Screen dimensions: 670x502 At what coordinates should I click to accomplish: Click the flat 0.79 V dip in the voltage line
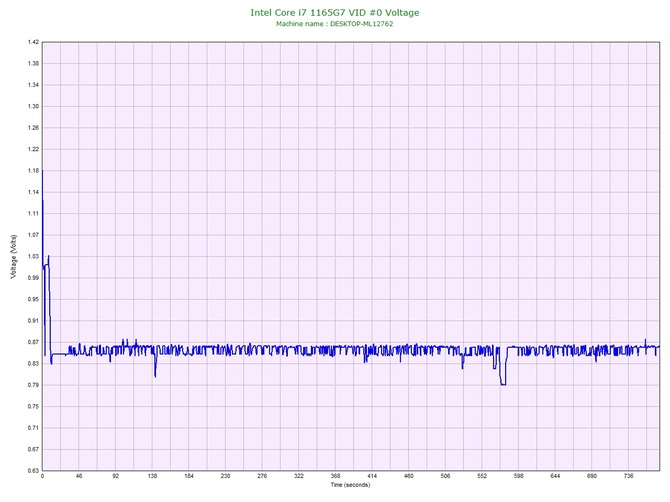coord(503,385)
